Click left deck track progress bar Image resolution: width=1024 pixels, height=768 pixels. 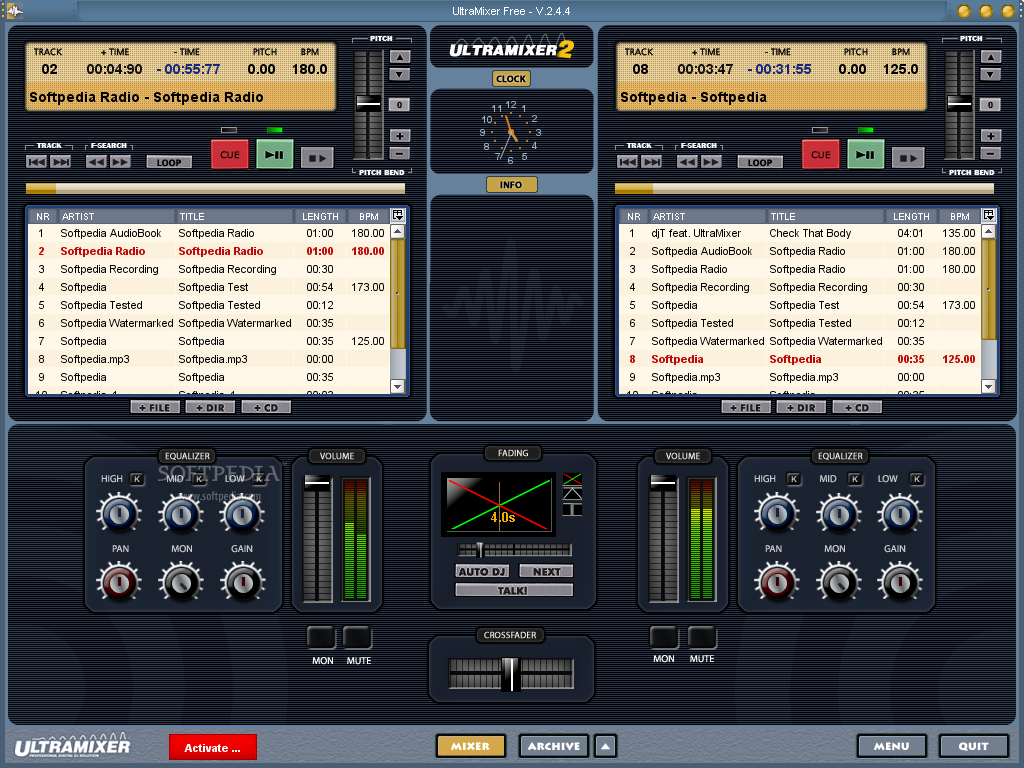(x=216, y=189)
